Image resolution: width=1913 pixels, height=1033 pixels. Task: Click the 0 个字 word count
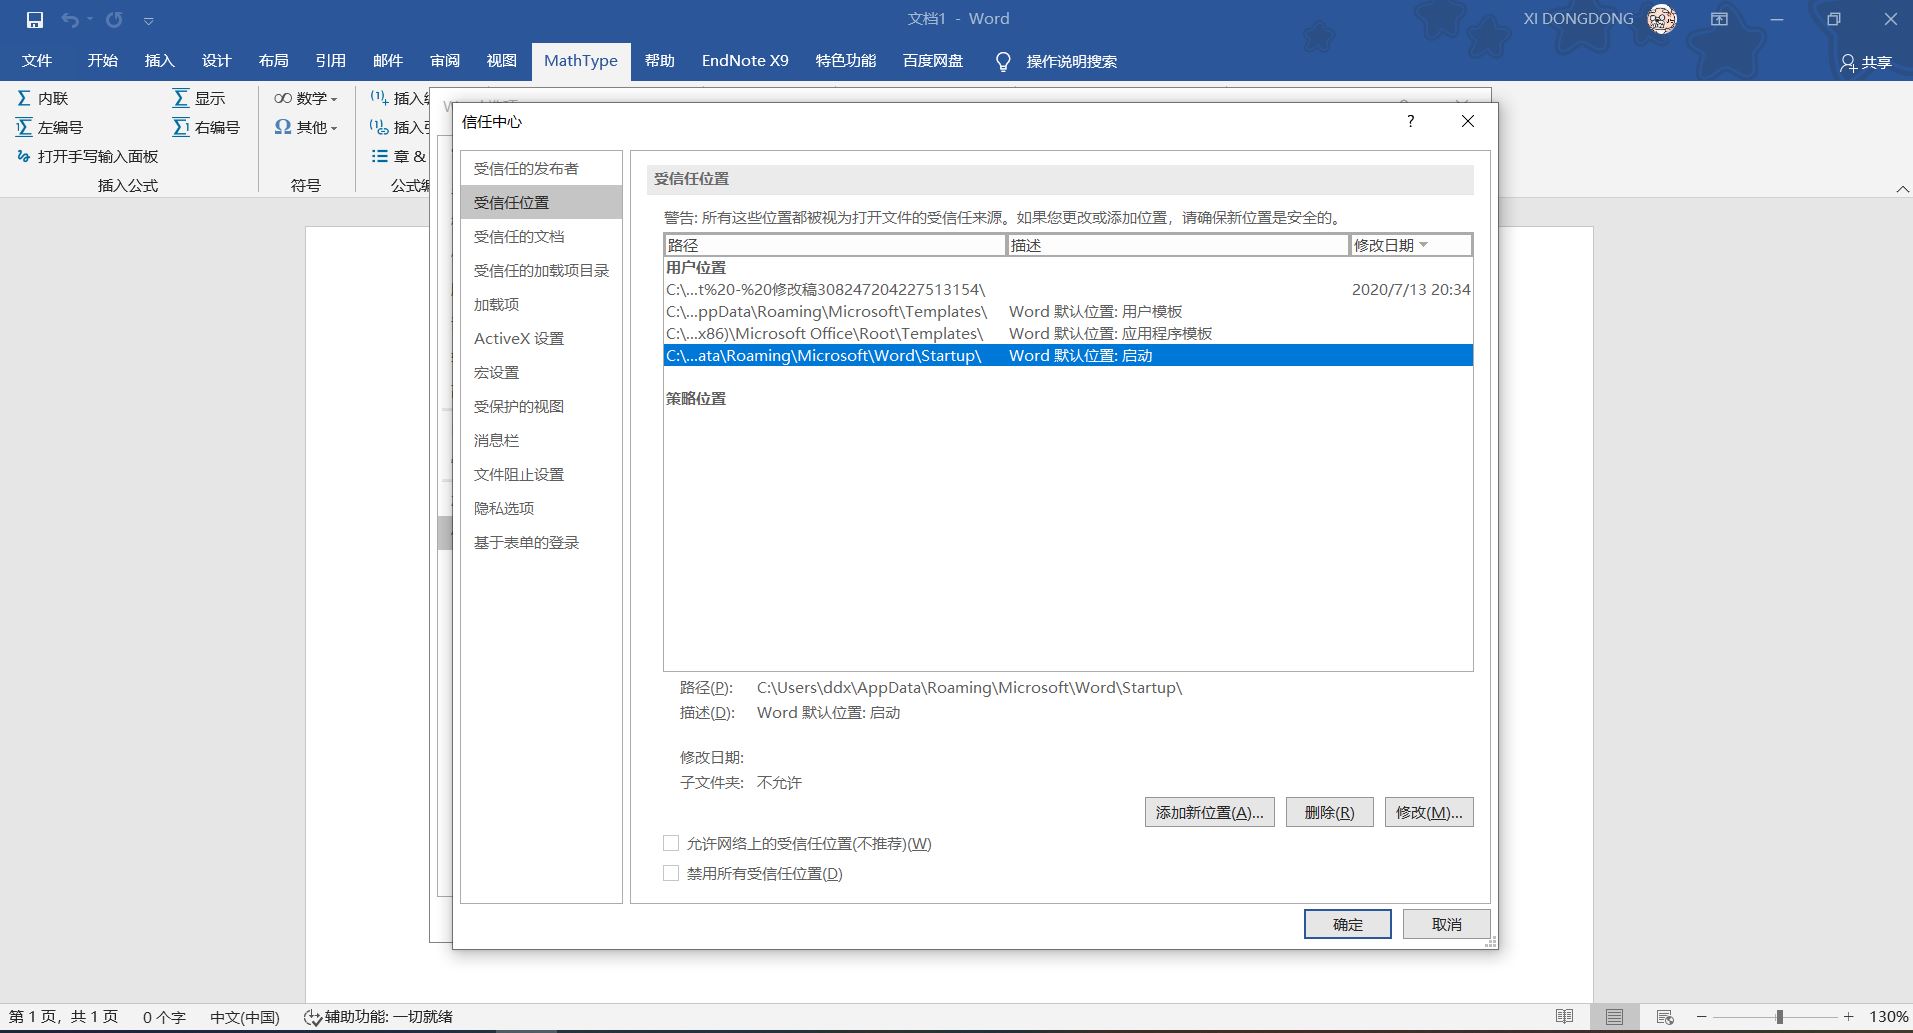coord(164,1017)
